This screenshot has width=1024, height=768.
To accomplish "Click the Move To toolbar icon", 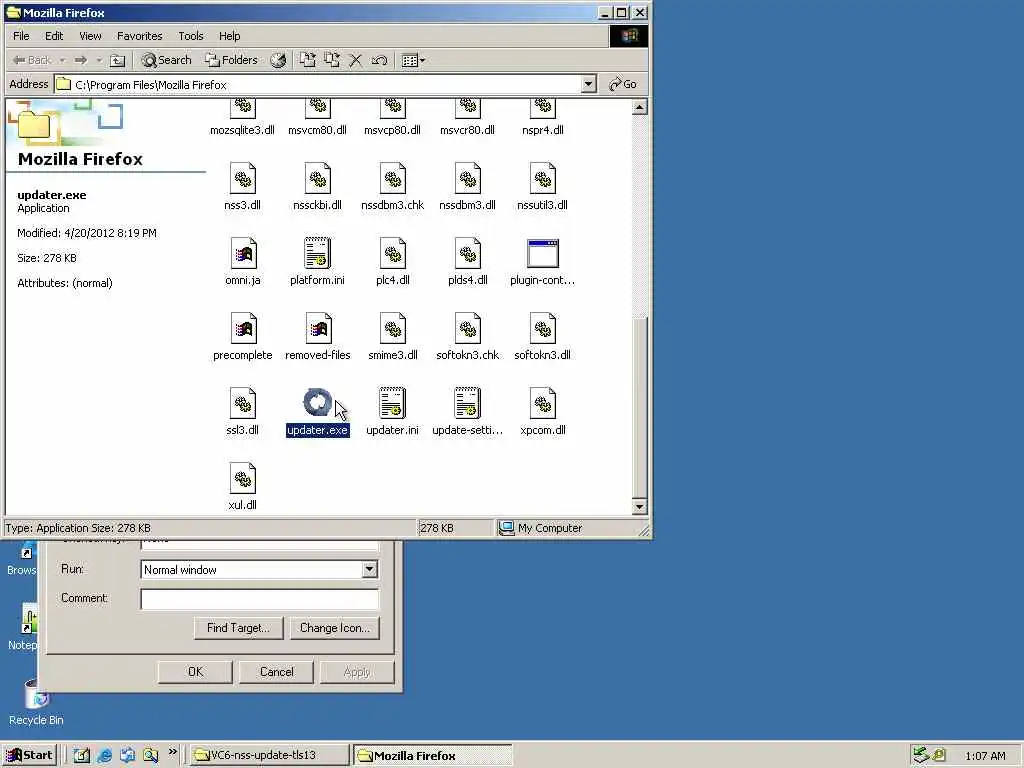I will (x=308, y=60).
